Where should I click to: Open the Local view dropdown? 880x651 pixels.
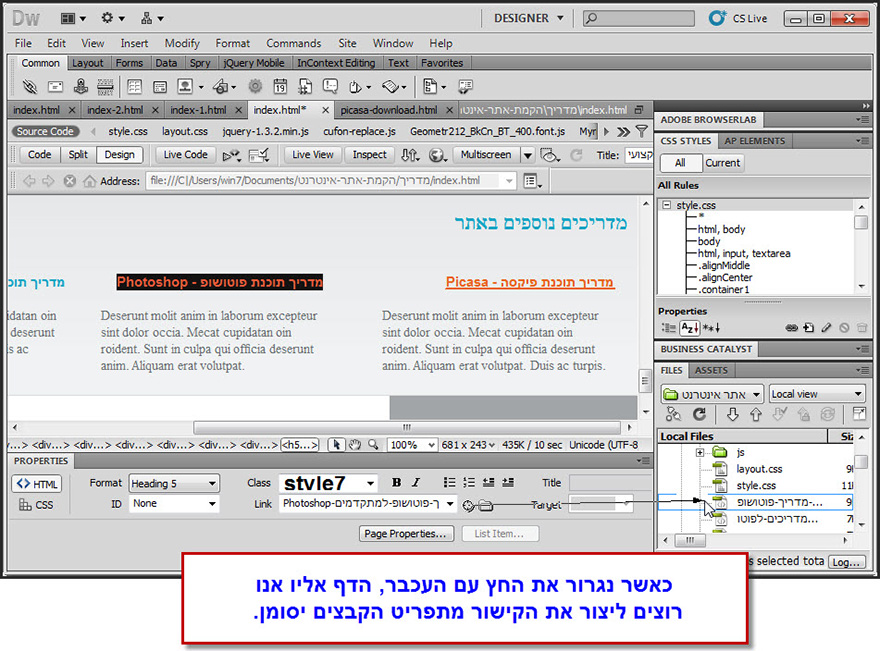coord(817,394)
